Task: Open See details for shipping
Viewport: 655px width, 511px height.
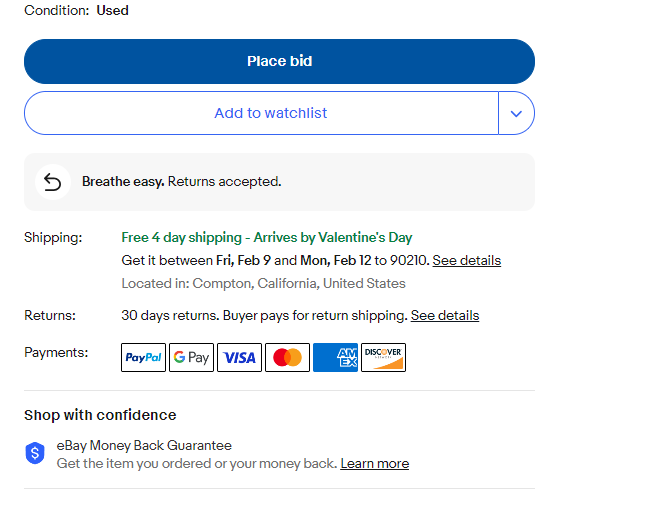Action: [x=466, y=260]
